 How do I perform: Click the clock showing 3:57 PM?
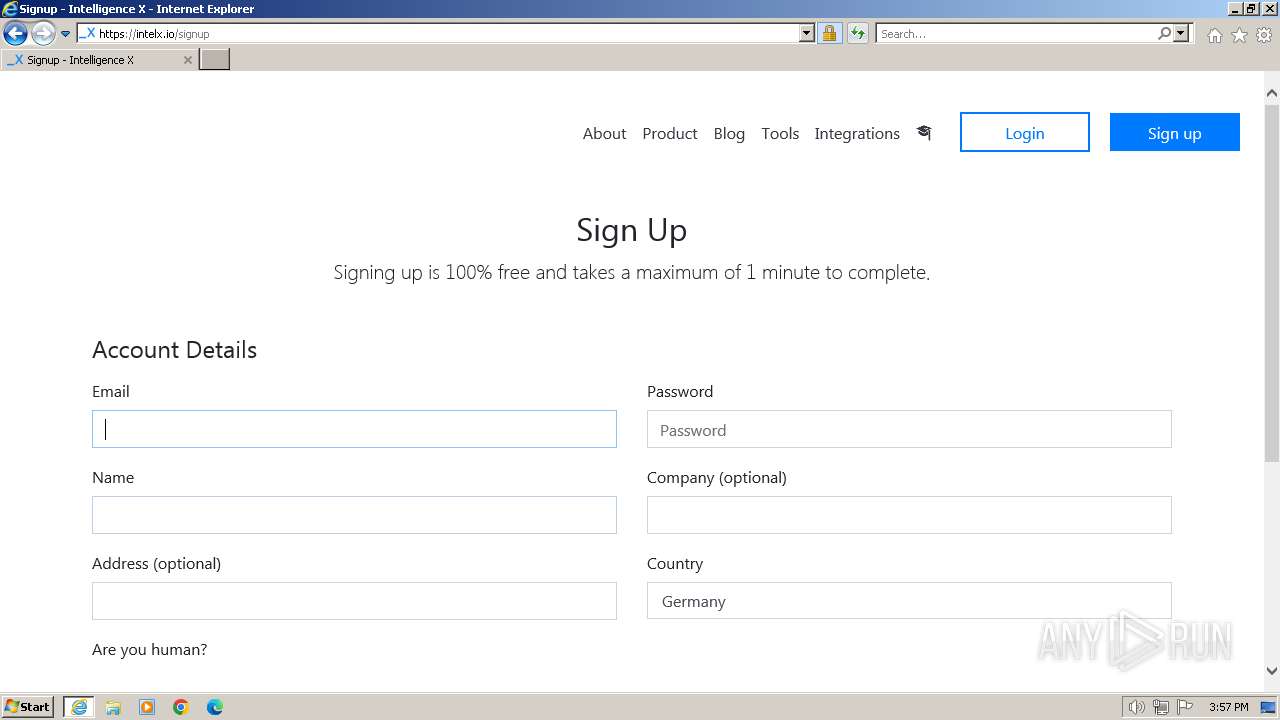(1229, 707)
